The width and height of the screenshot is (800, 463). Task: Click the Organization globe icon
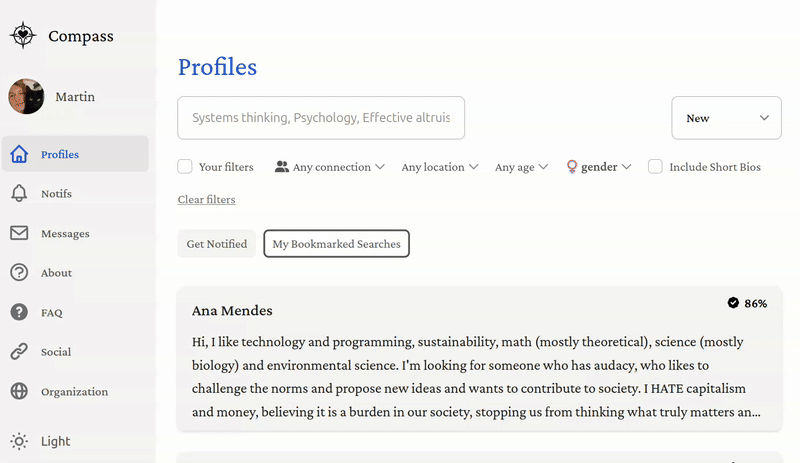(18, 391)
